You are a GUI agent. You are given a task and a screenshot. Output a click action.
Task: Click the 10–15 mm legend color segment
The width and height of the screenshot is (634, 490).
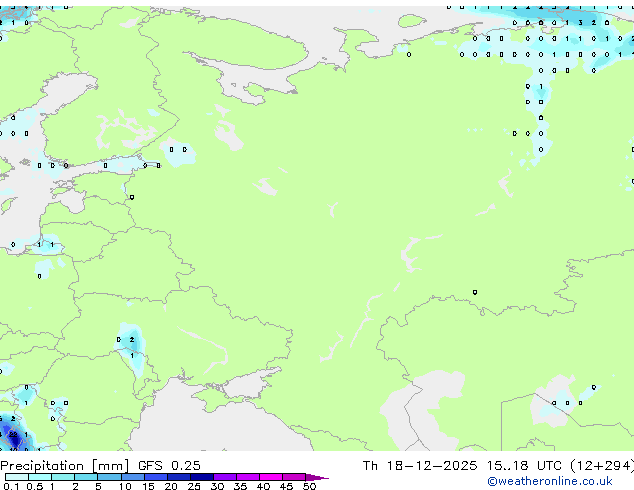click(133, 477)
